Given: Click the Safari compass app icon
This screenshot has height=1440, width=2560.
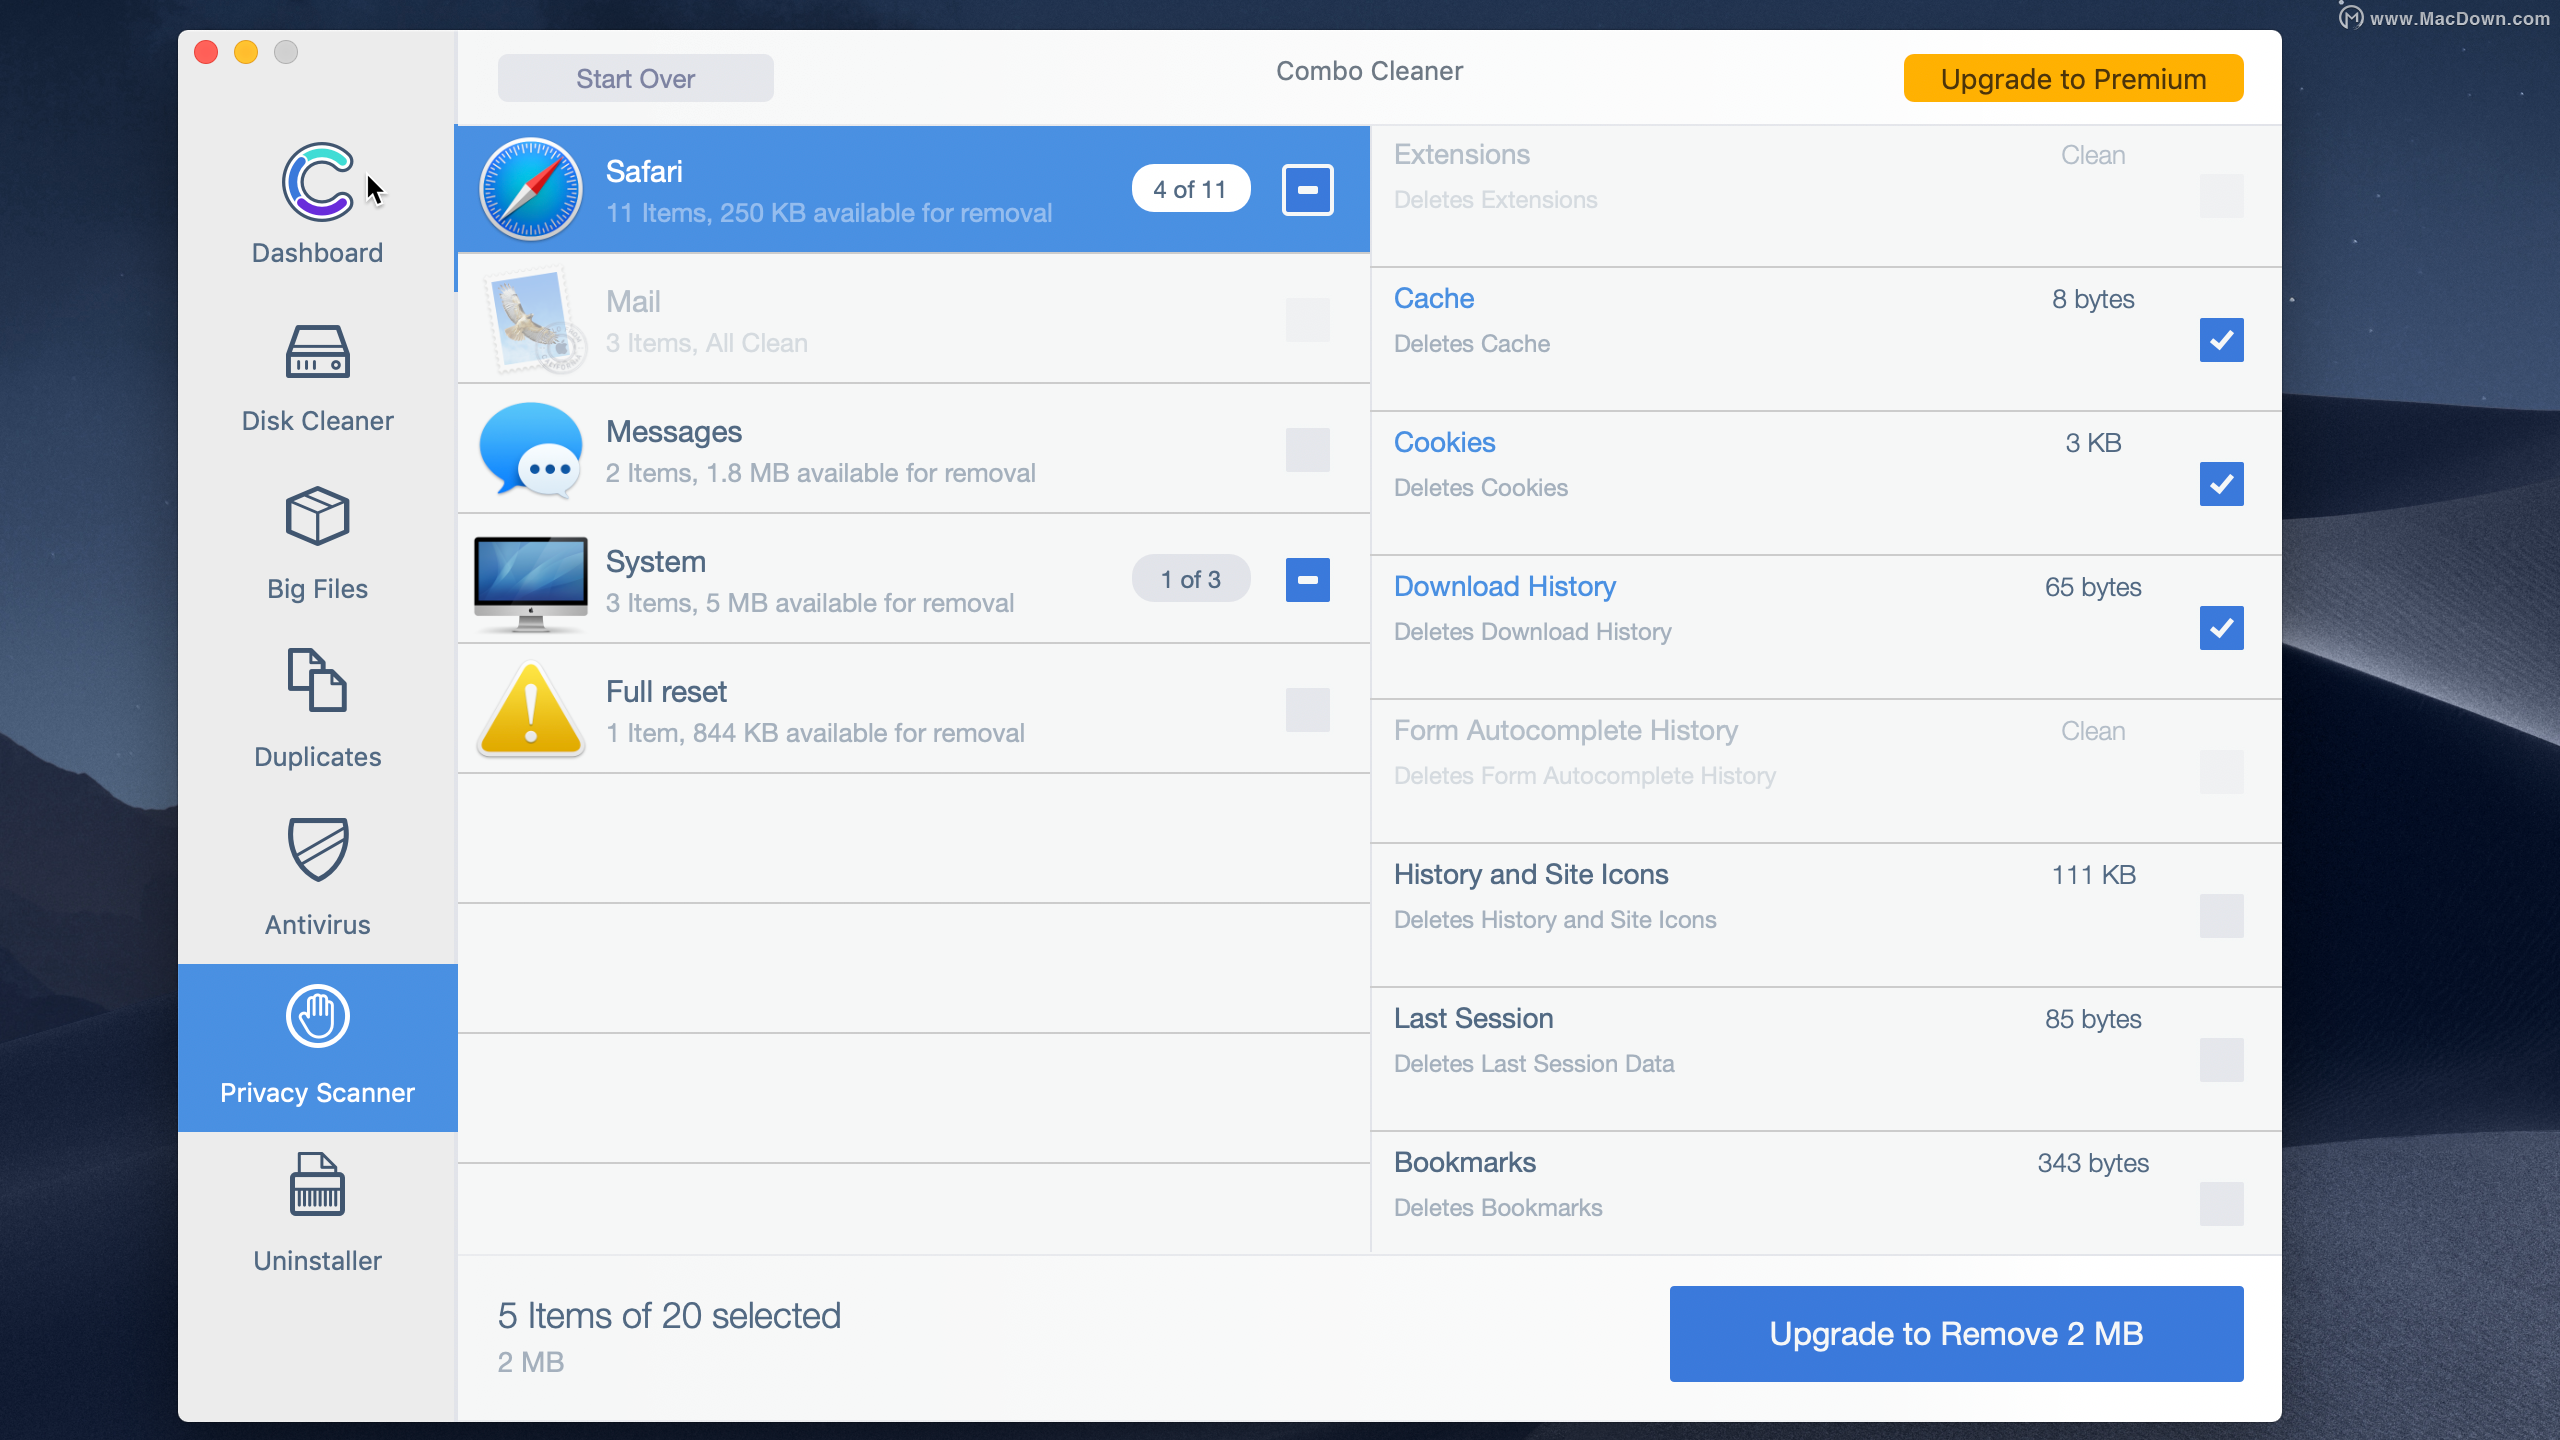Looking at the screenshot, I should coord(531,189).
